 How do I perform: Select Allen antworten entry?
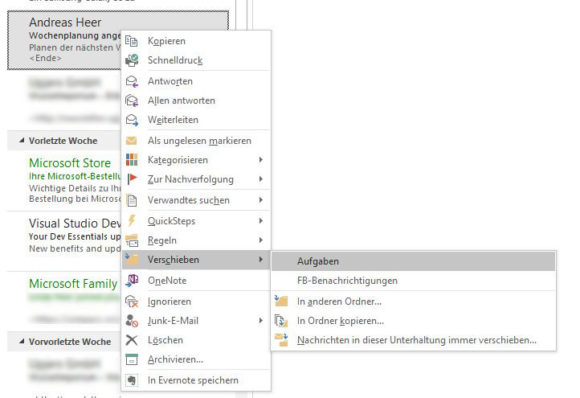[x=196, y=100]
